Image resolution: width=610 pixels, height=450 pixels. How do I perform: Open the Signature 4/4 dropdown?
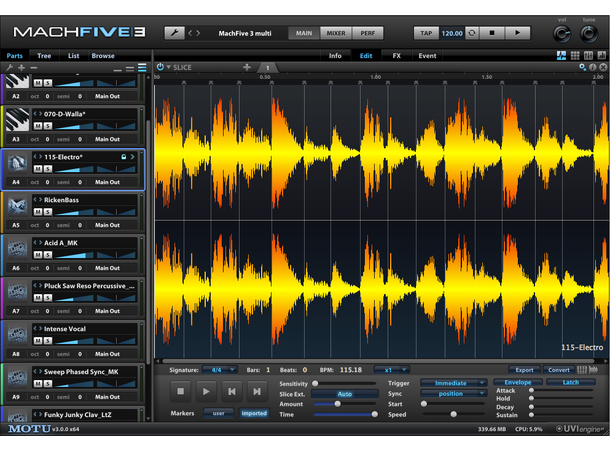coord(219,370)
